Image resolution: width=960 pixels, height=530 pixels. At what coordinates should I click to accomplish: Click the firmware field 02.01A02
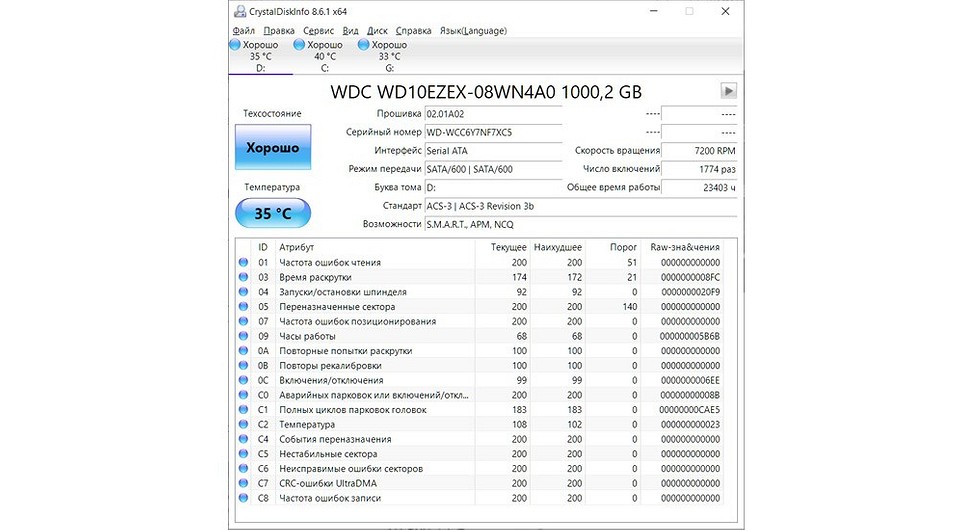pyautogui.click(x=493, y=114)
